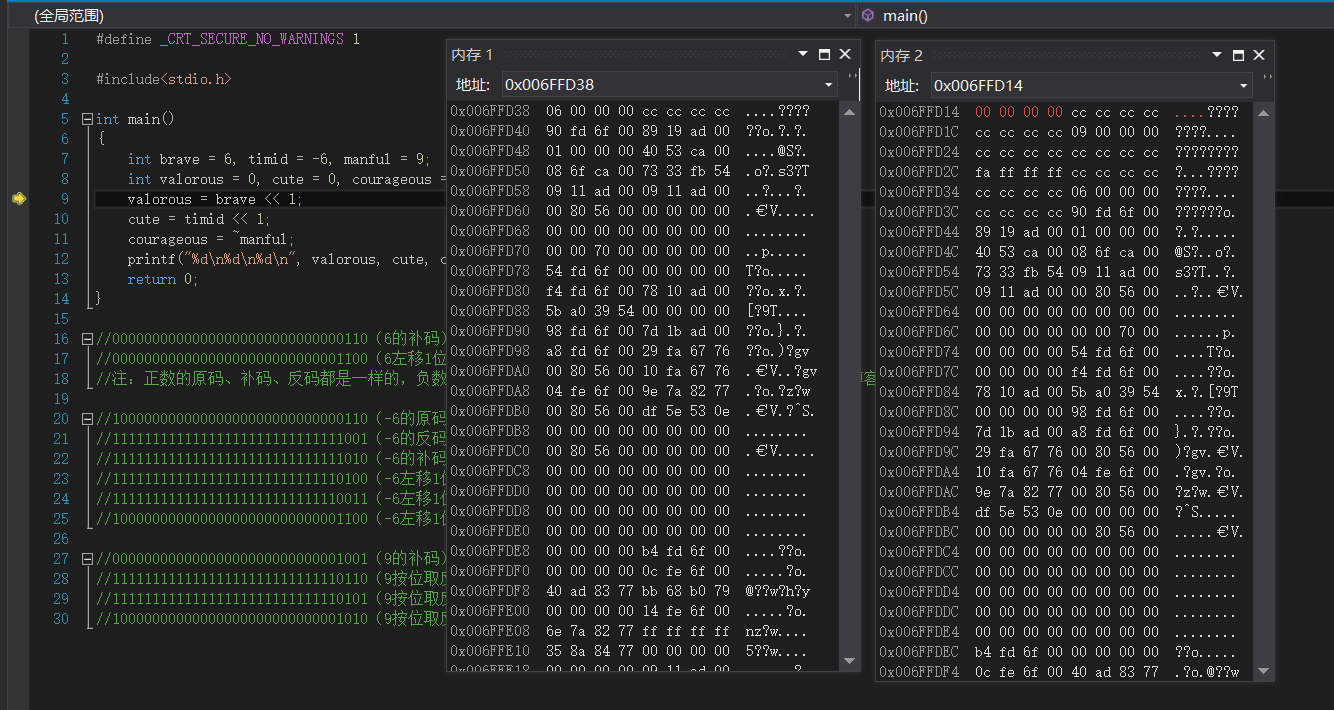
Task: Click the _CRT_SECURE_NO_WARNINGS macro on line 1
Action: click(251, 39)
